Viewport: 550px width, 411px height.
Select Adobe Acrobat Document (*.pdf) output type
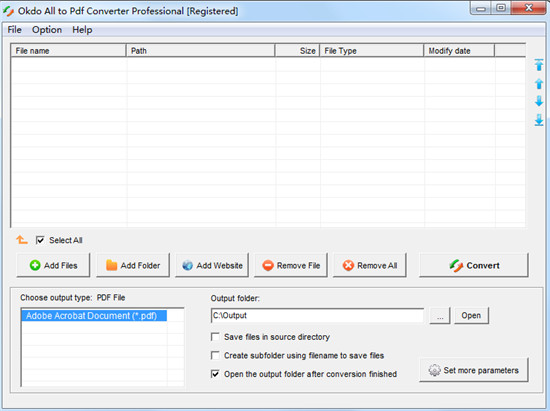94,316
